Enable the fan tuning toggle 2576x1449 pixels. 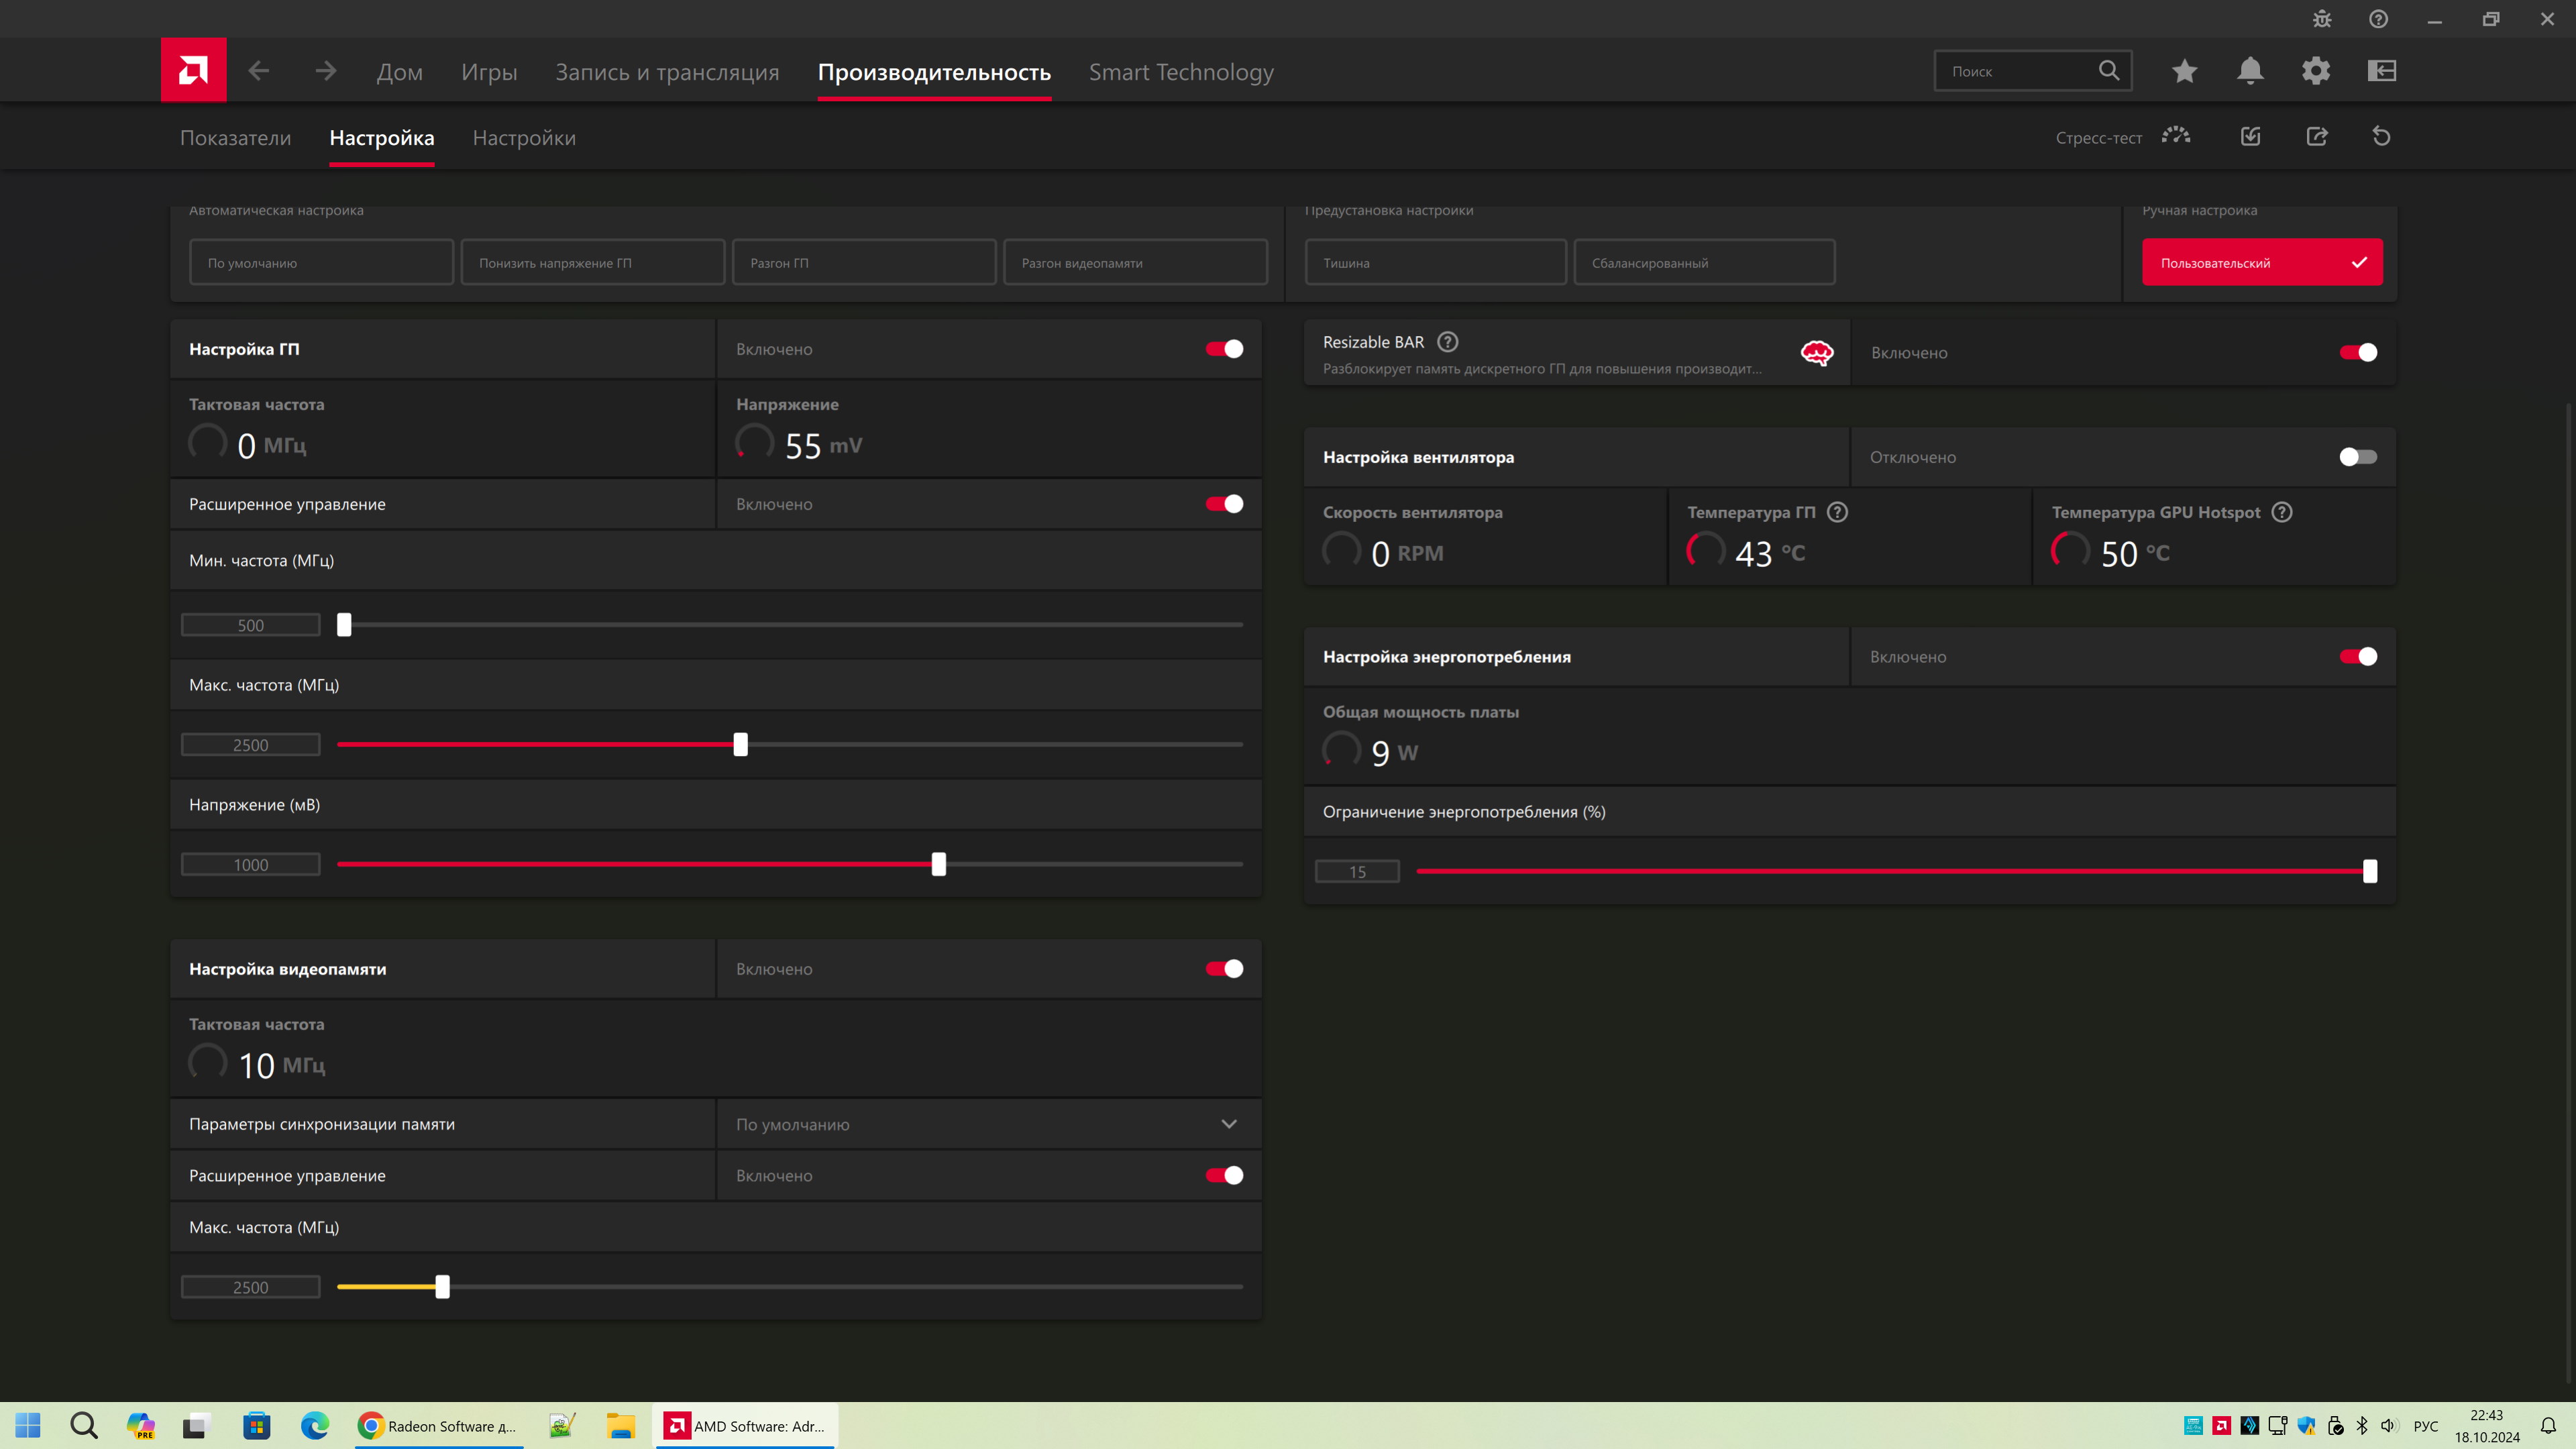click(x=2358, y=457)
